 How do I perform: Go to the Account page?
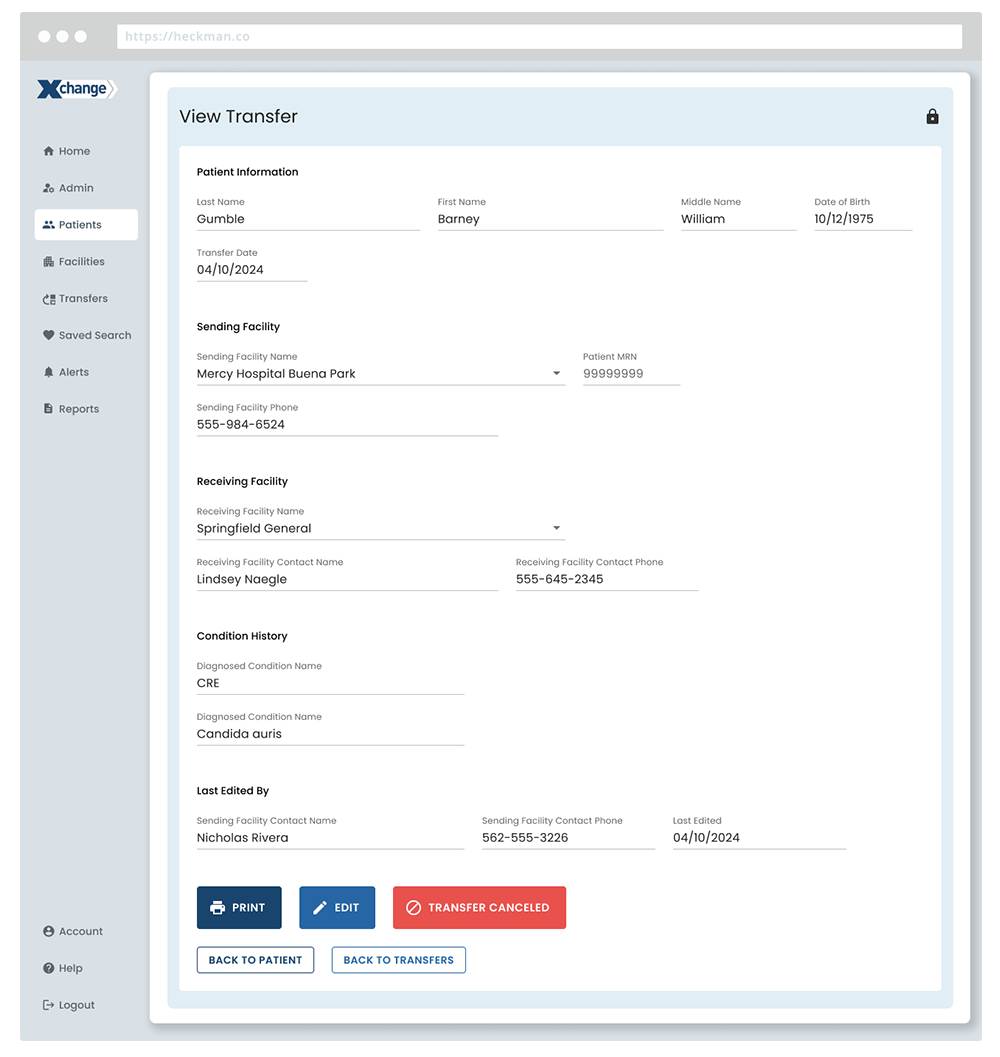click(80, 932)
